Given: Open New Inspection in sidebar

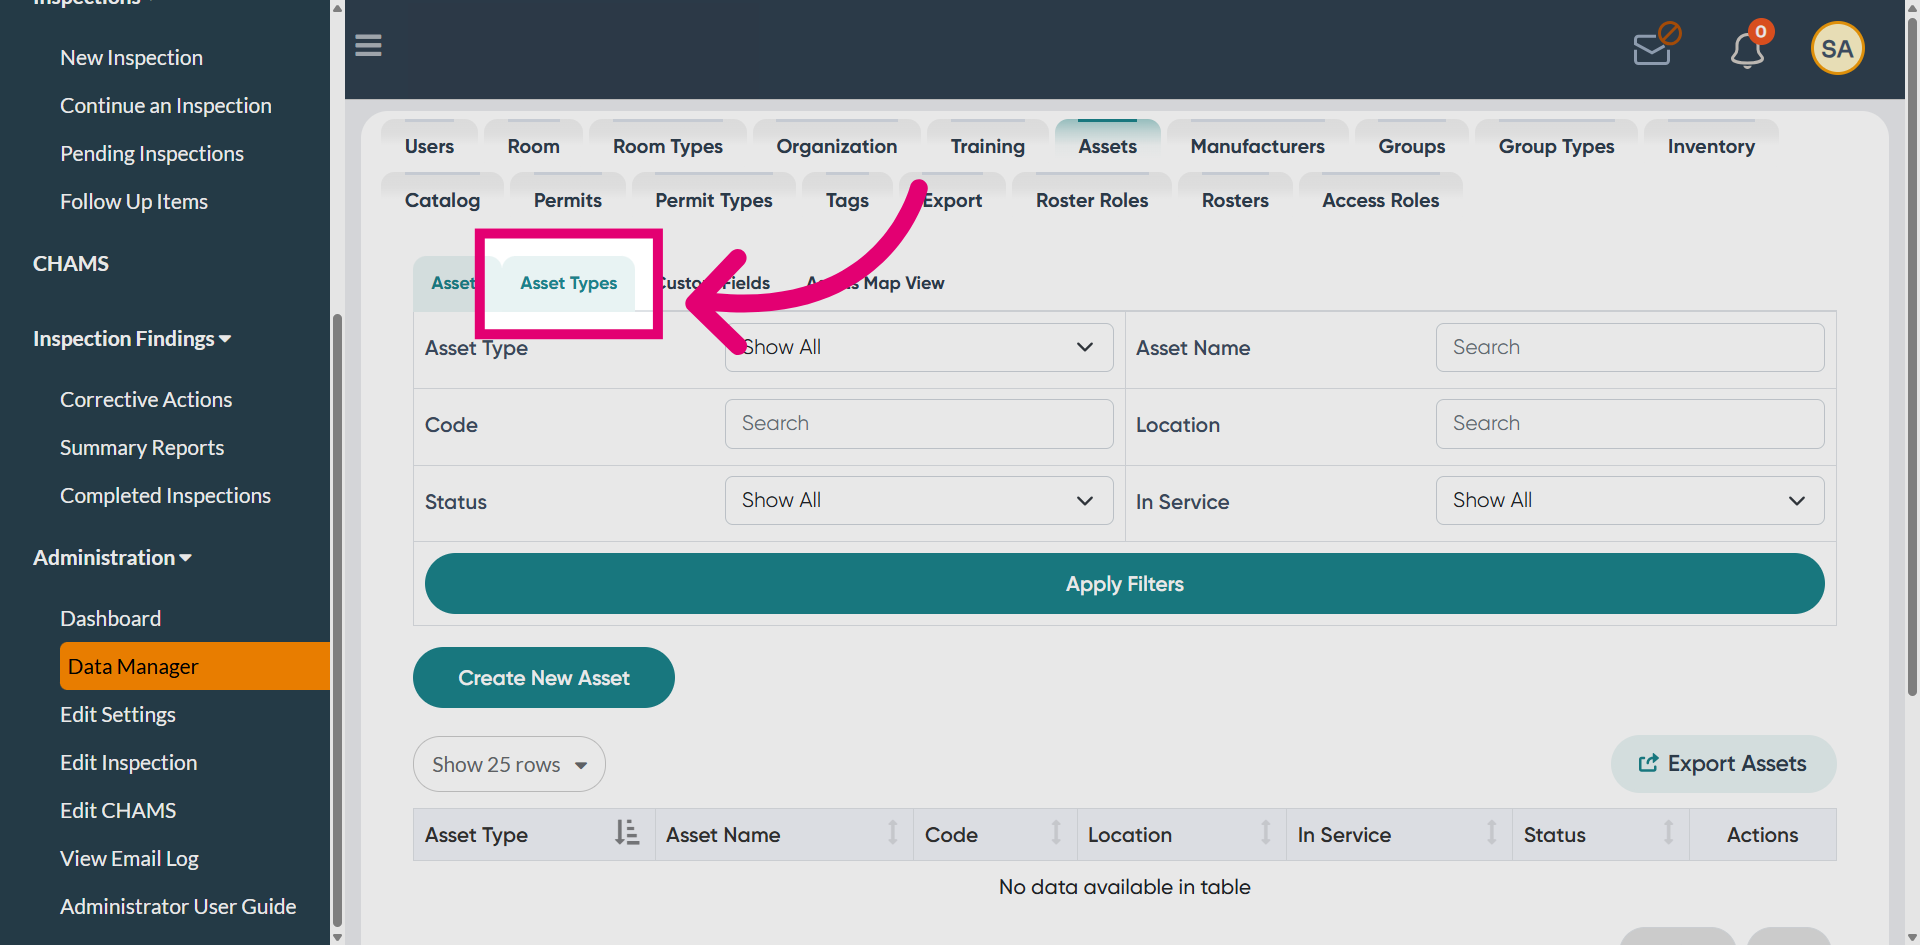Looking at the screenshot, I should (x=131, y=58).
